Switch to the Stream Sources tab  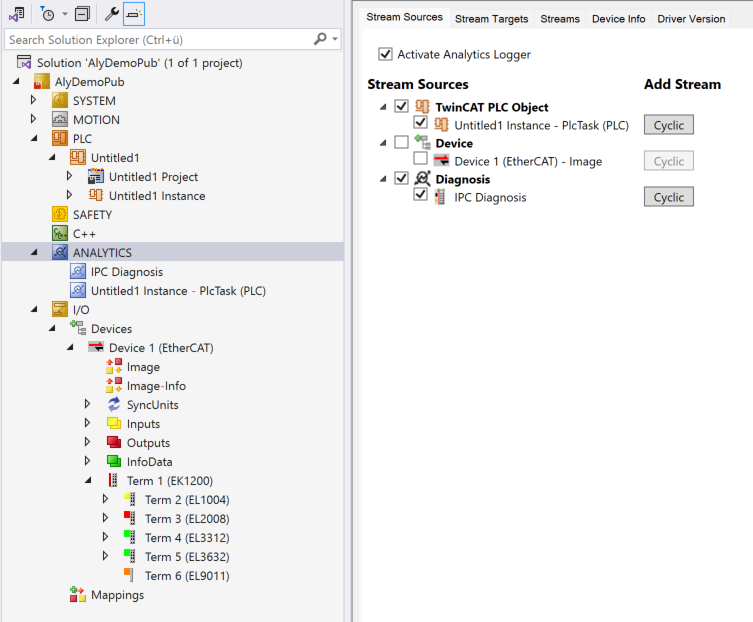(x=404, y=17)
